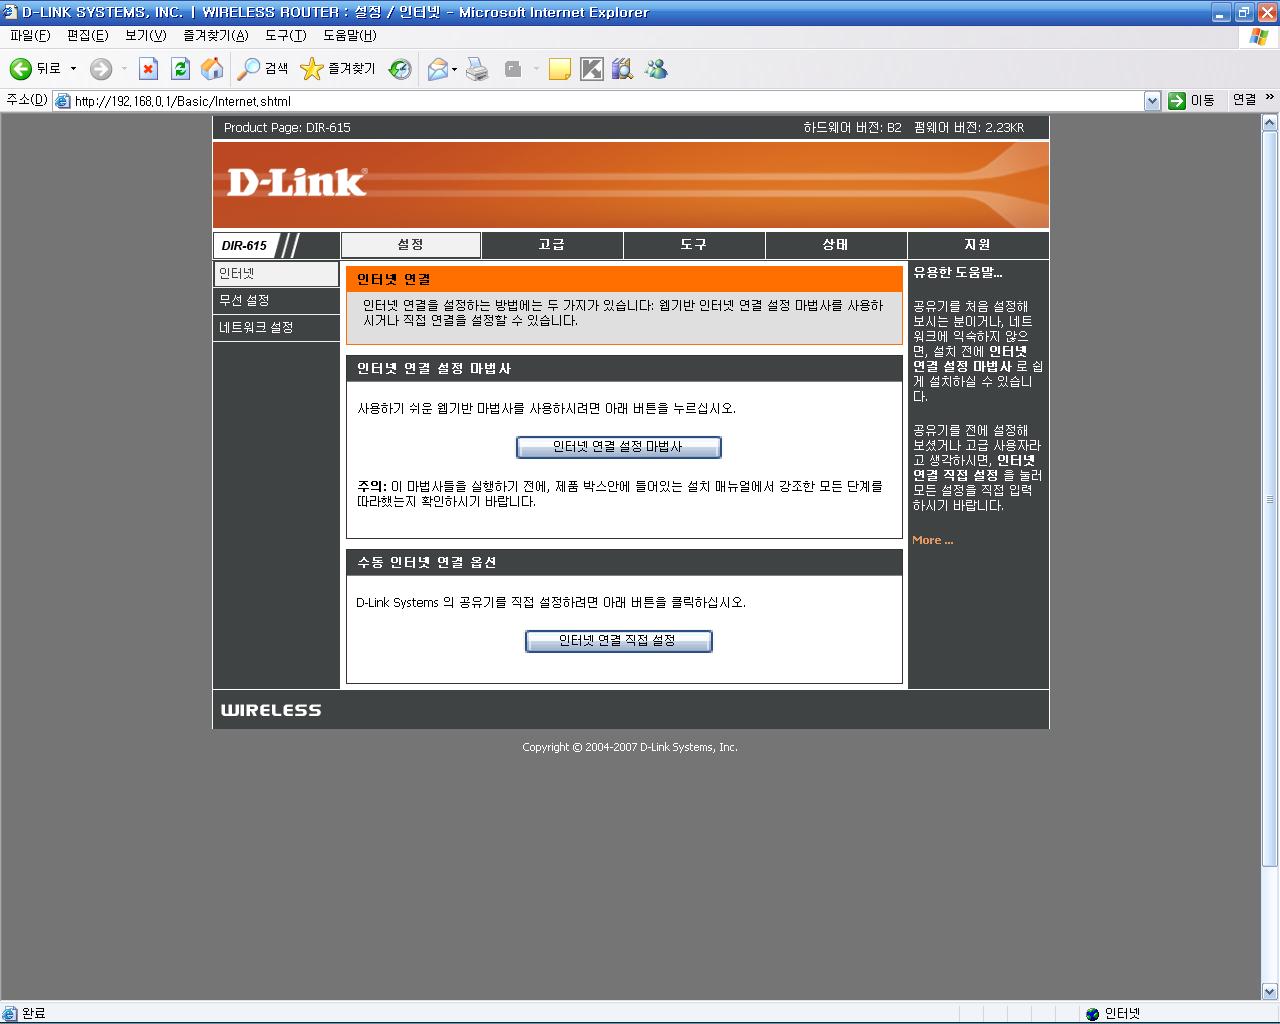
Task: Switch to the 고급 tab
Action: [x=552, y=245]
